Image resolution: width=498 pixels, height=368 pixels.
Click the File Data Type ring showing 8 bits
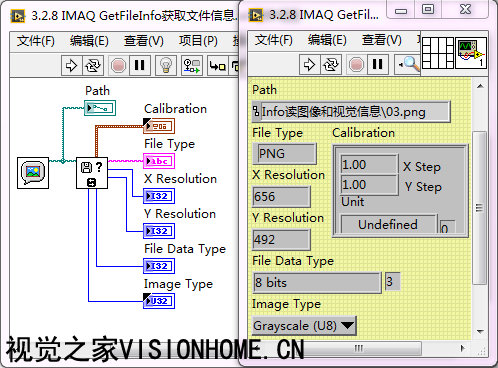click(317, 283)
